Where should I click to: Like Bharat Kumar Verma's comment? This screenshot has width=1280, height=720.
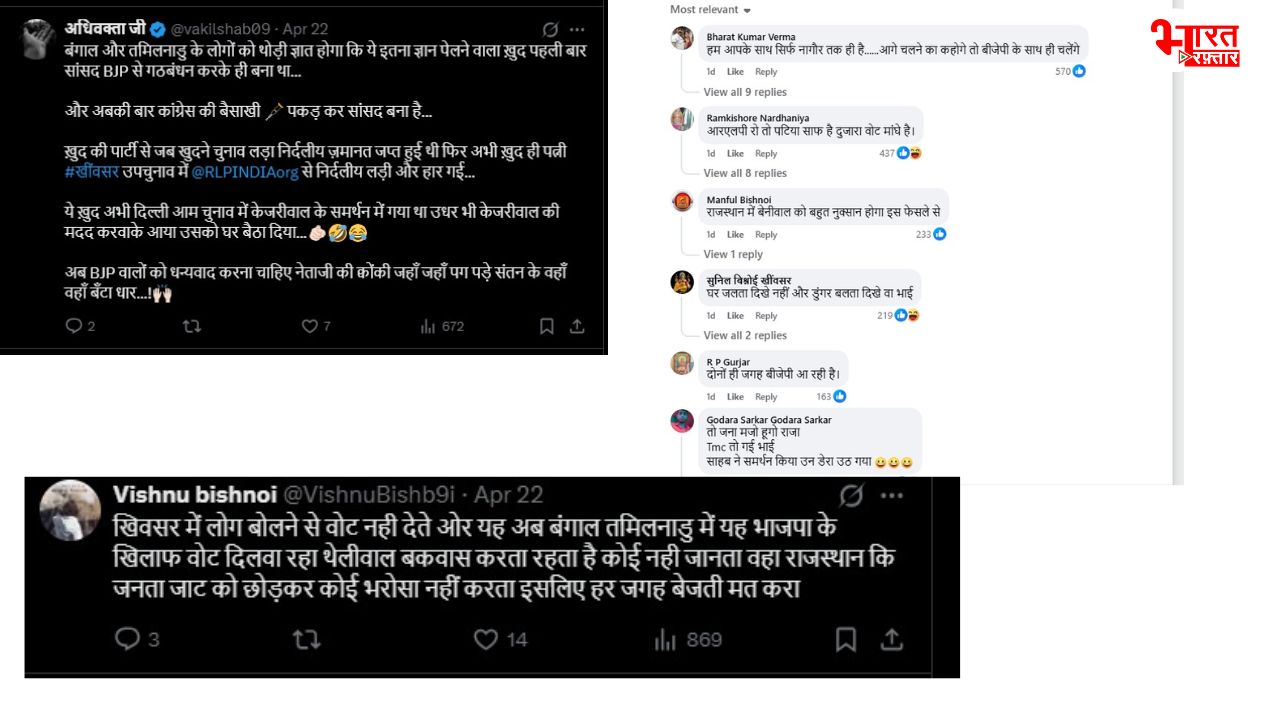[x=735, y=72]
